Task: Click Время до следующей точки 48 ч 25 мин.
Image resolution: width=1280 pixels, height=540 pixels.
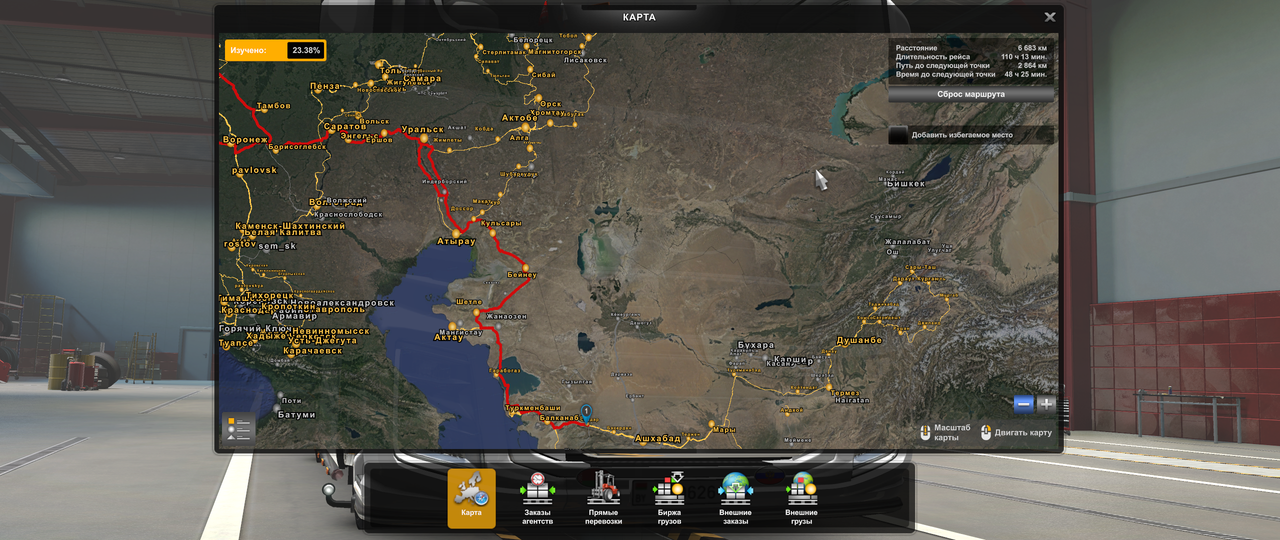Action: click(x=971, y=74)
